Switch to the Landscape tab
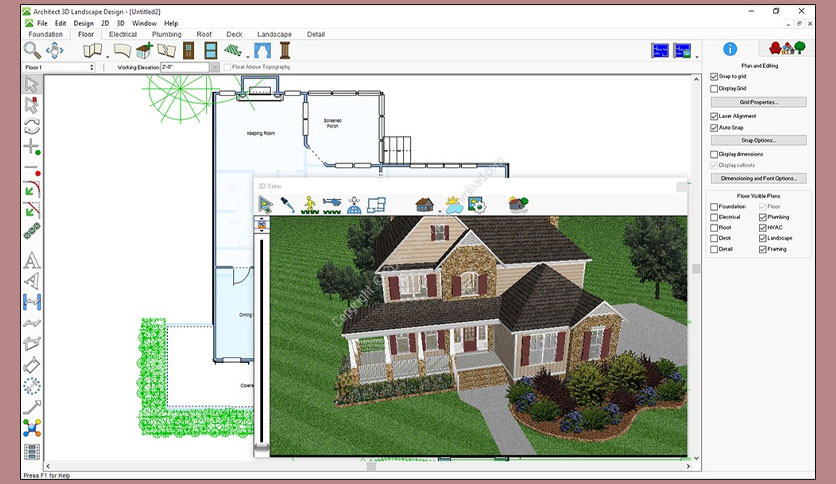Screen dimensions: 836x484 pos(274,34)
